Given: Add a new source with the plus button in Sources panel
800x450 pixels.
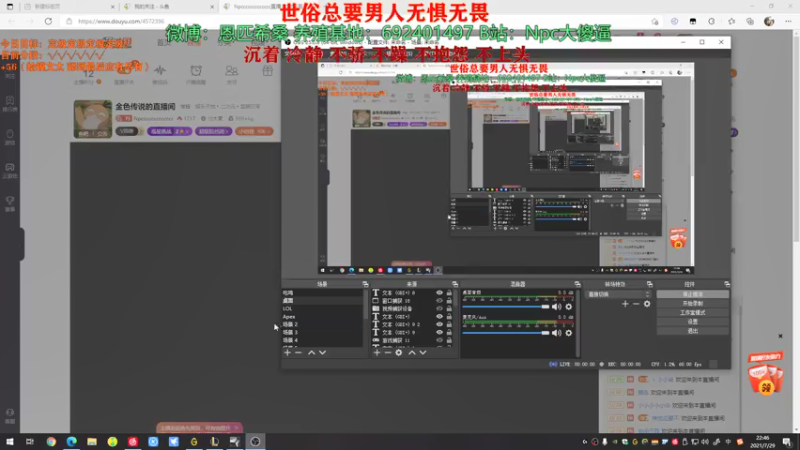Looking at the screenshot, I should pos(377,353).
